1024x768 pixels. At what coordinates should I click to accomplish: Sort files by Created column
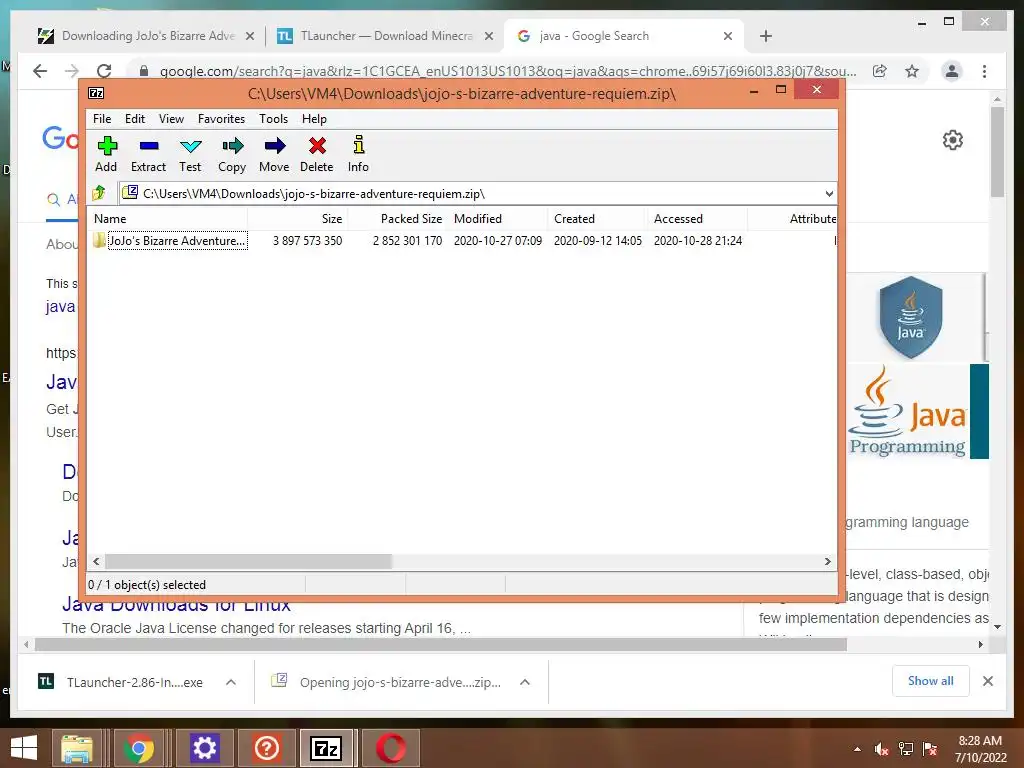[x=597, y=219]
